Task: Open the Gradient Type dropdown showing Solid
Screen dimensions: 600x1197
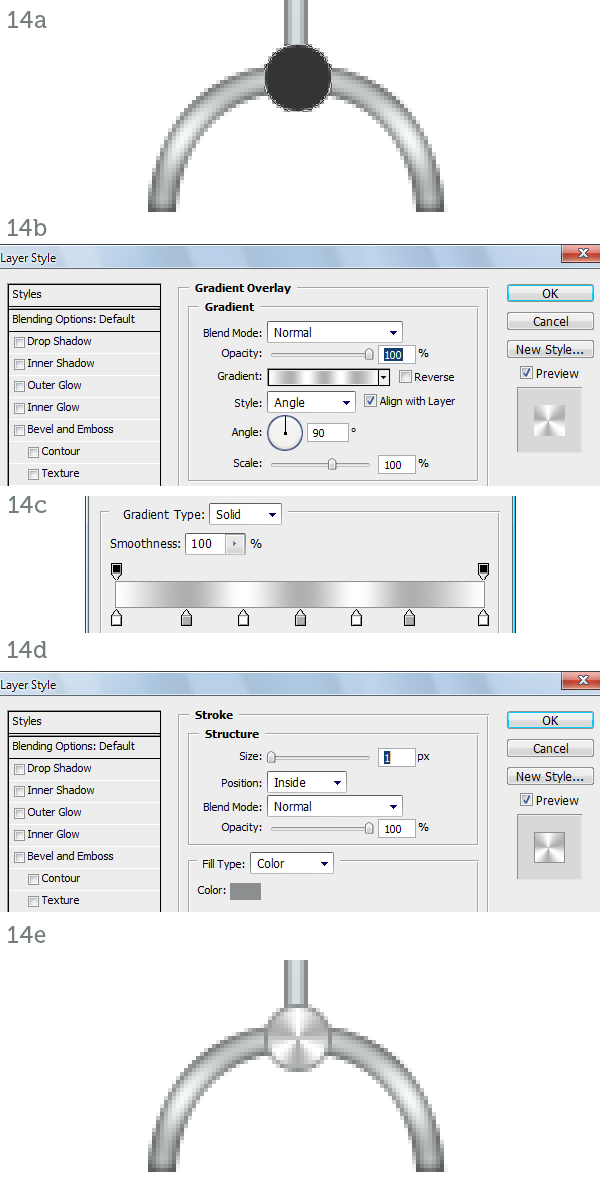Action: (245, 515)
